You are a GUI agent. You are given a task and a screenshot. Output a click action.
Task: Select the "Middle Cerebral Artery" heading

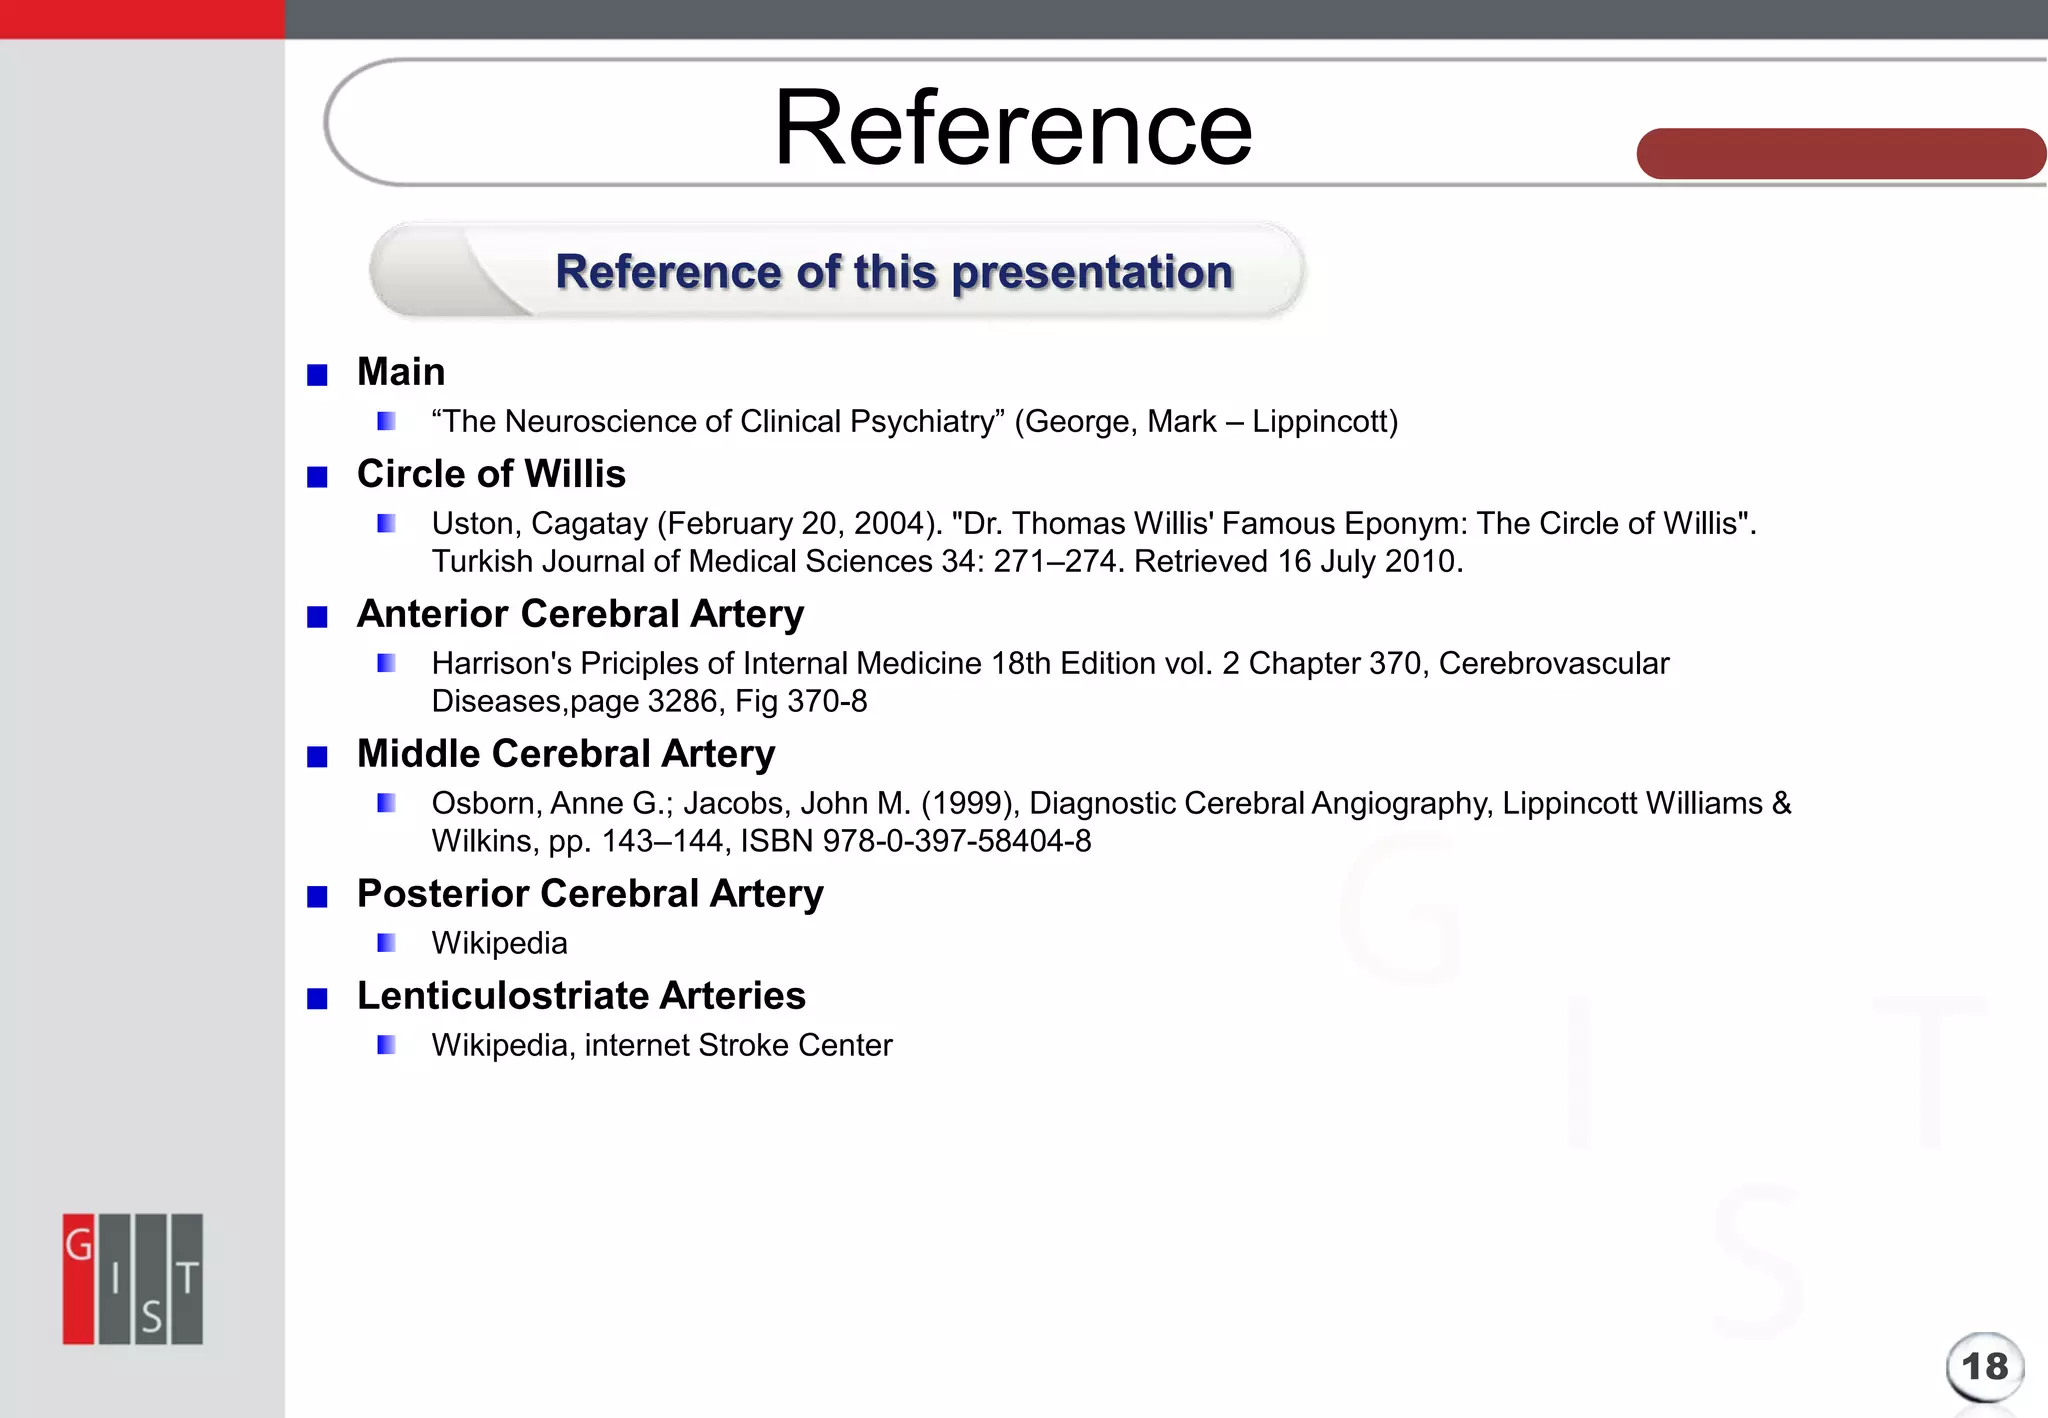pyautogui.click(x=566, y=754)
